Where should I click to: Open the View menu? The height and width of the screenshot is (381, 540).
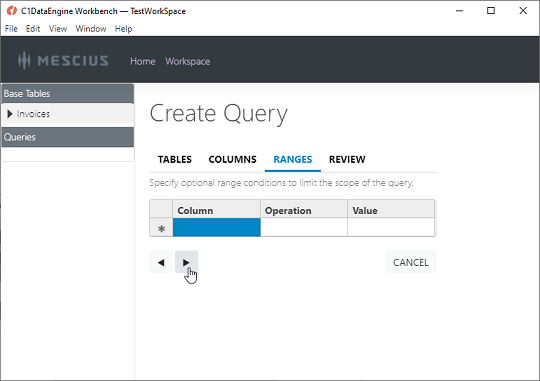58,29
